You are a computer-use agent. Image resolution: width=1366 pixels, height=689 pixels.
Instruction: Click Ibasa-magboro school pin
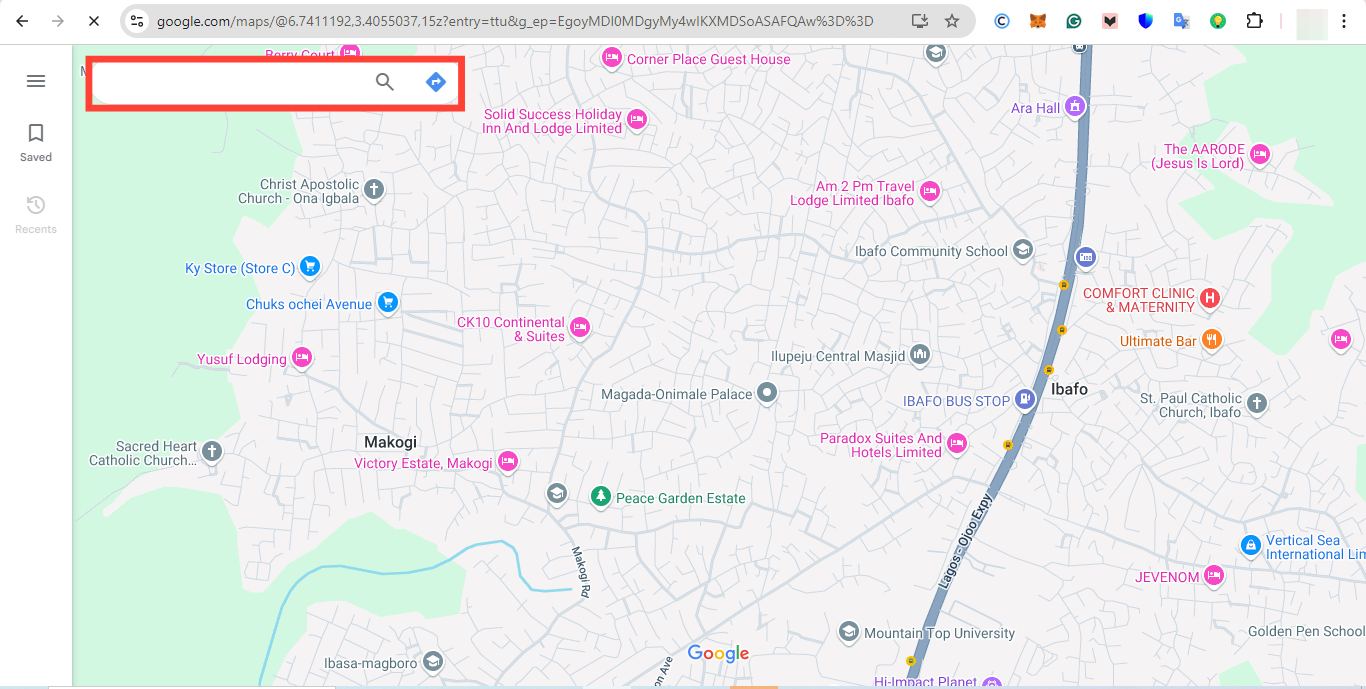click(x=433, y=661)
